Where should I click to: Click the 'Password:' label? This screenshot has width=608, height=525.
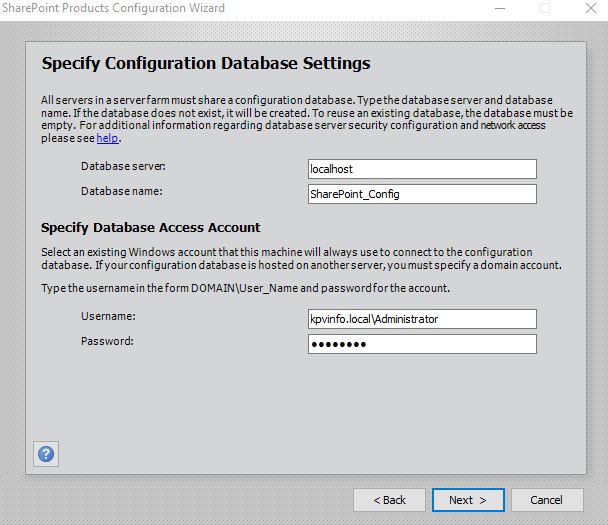click(x=107, y=341)
